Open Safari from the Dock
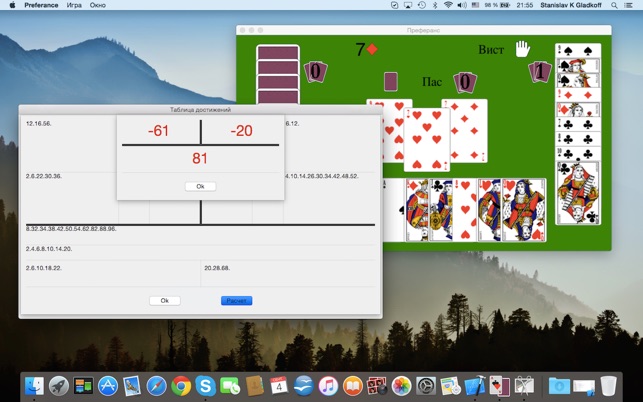The image size is (643, 402). [157, 386]
